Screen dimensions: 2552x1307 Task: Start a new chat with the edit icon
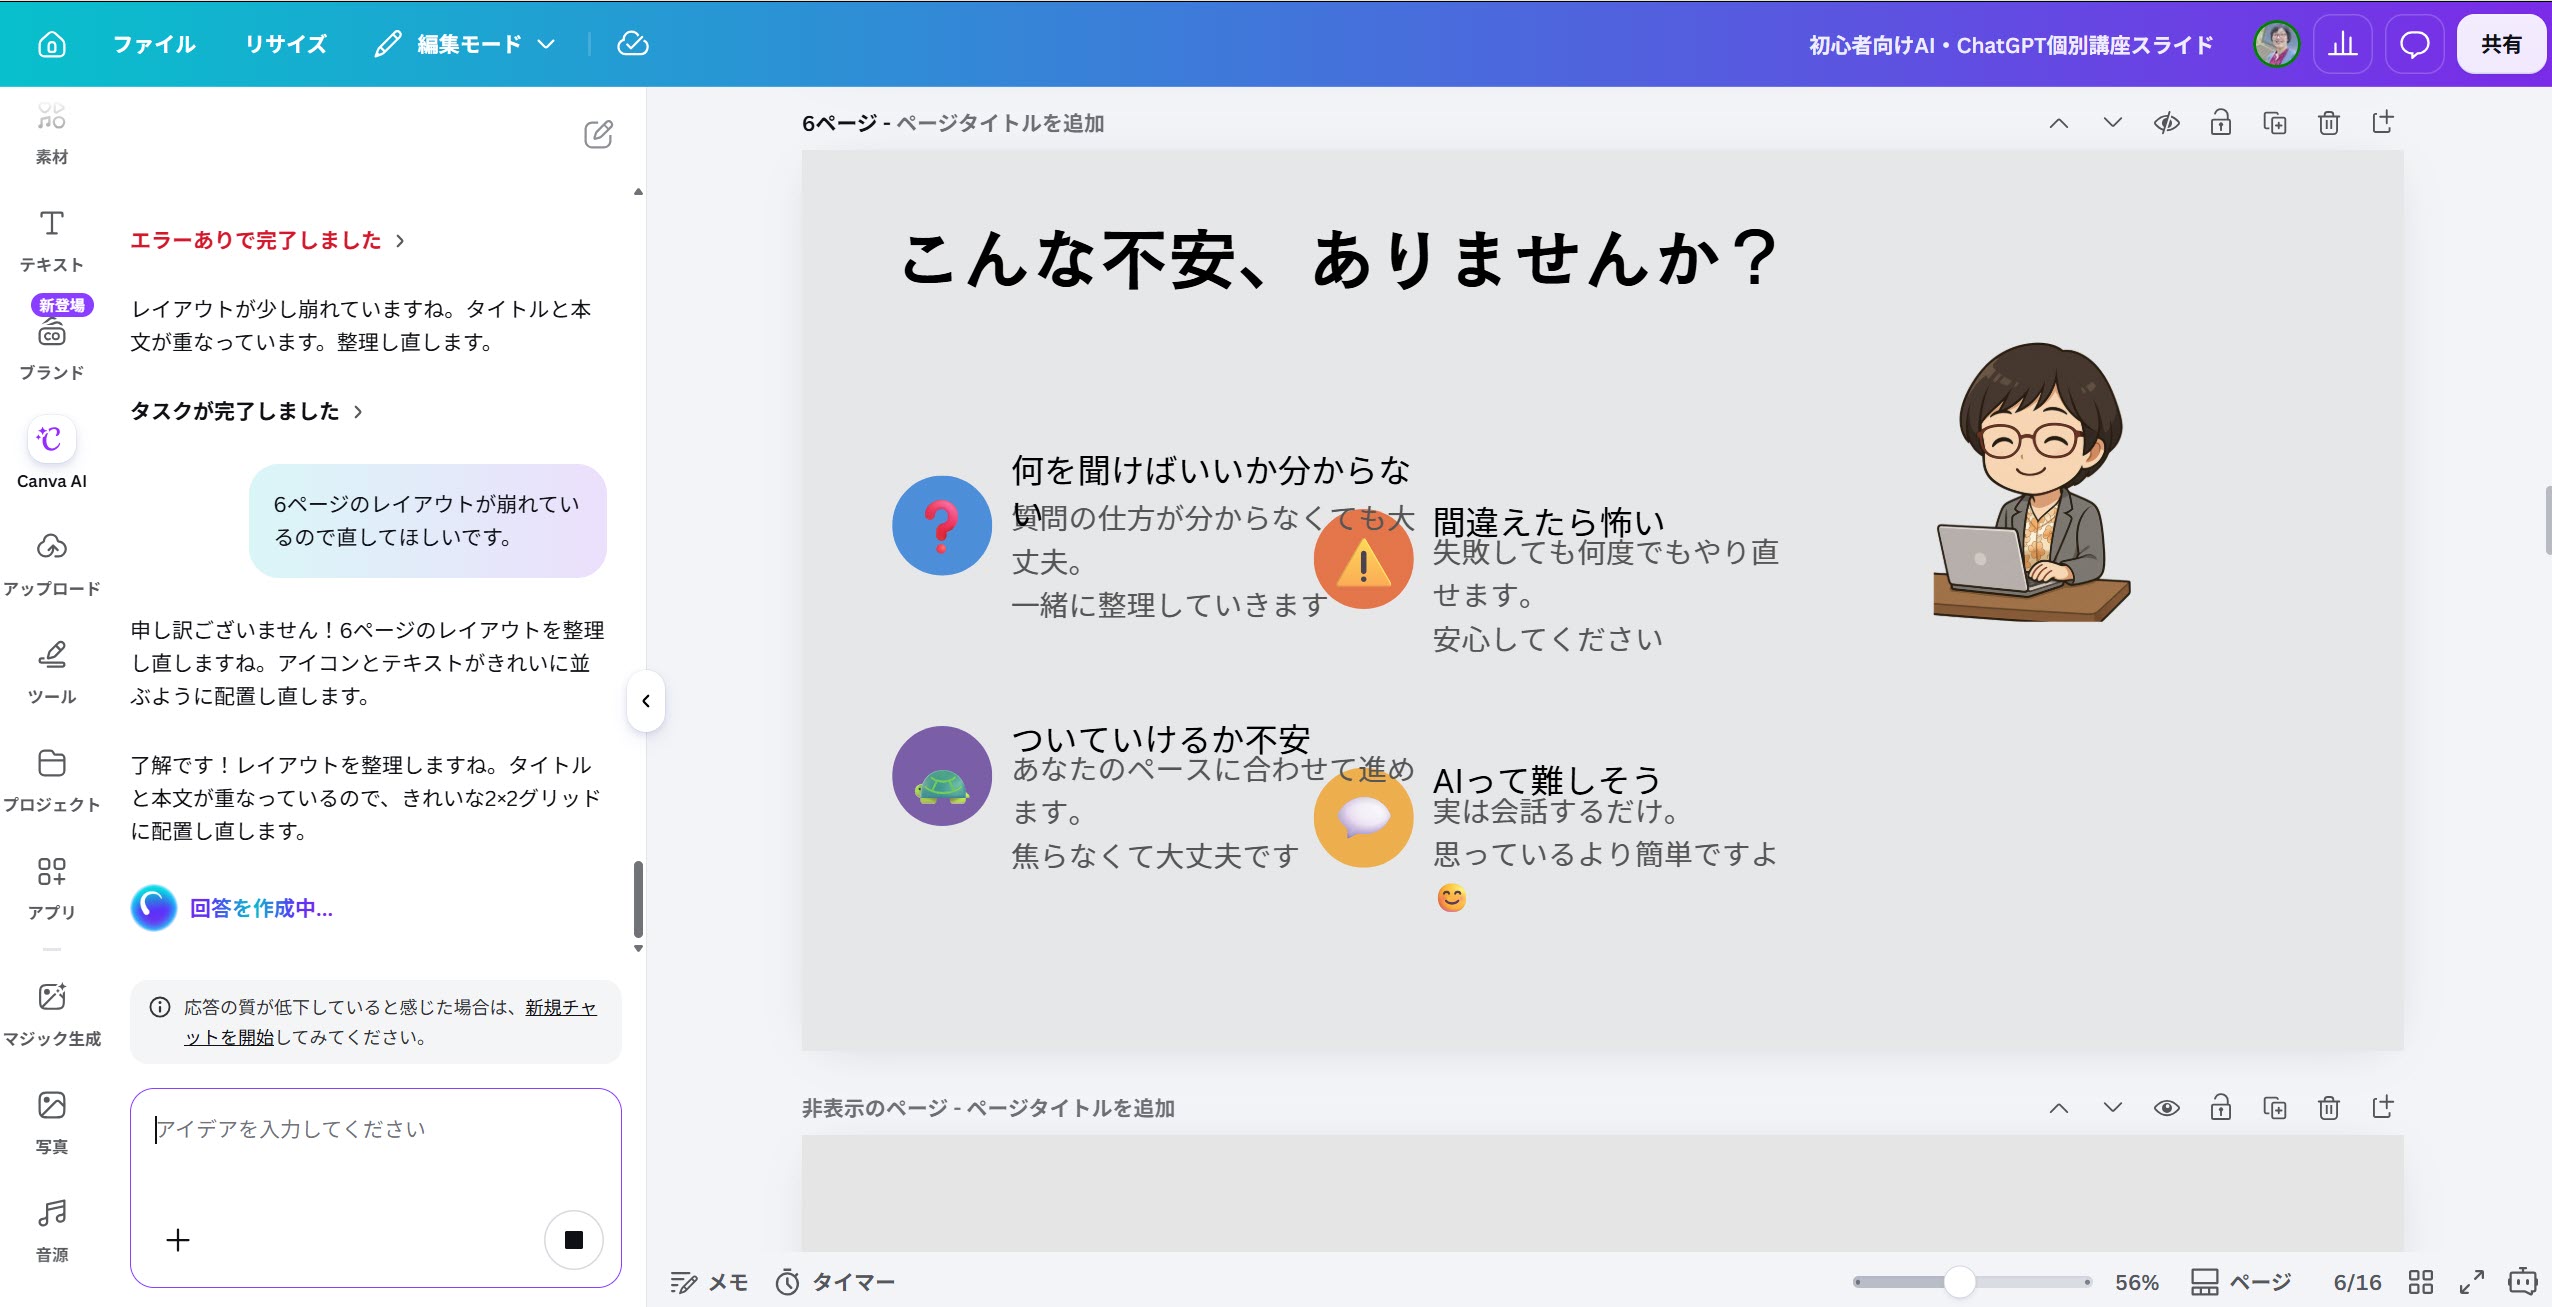point(598,134)
